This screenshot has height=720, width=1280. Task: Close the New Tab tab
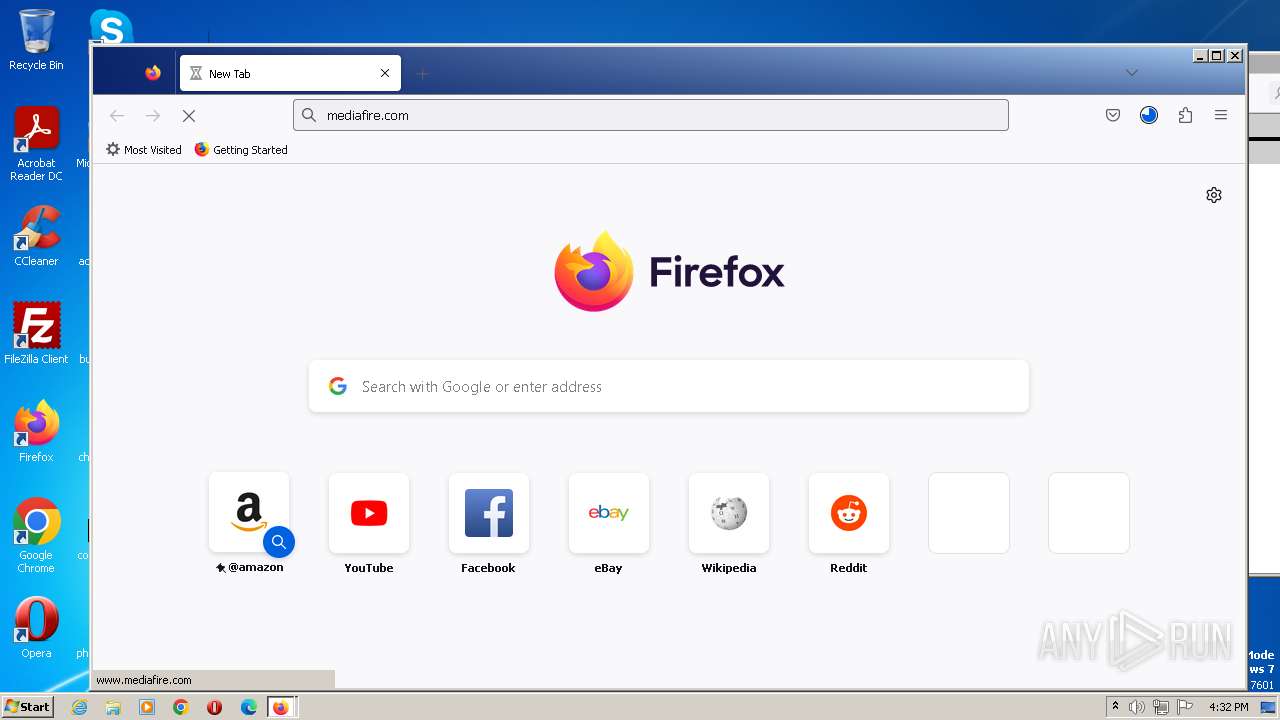tap(385, 73)
